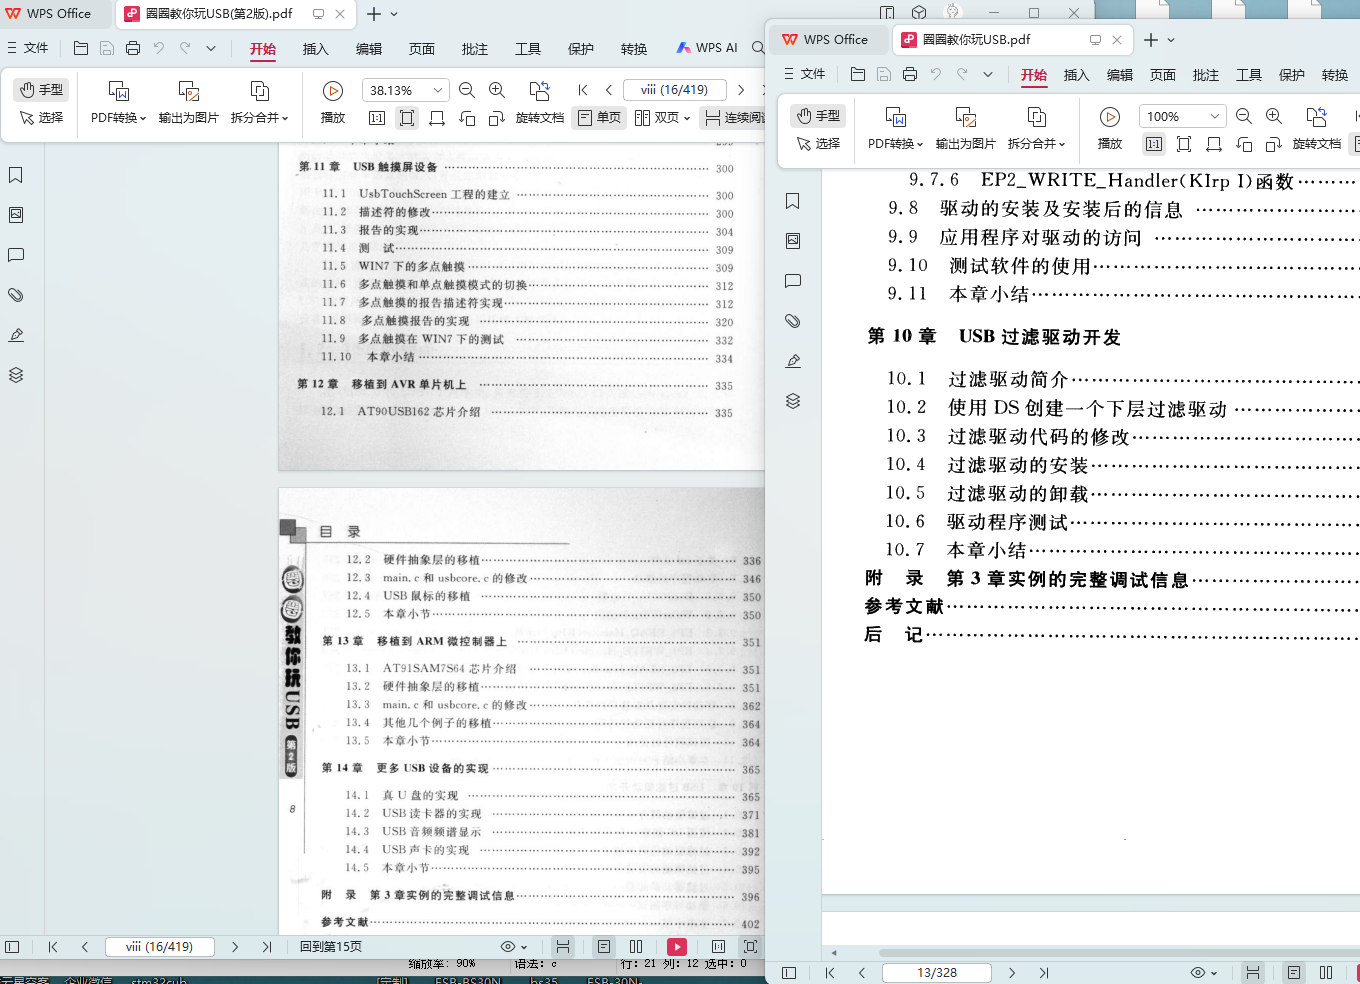Open comments panel in left sidebar
Screen dimensions: 1360x984
16,255
